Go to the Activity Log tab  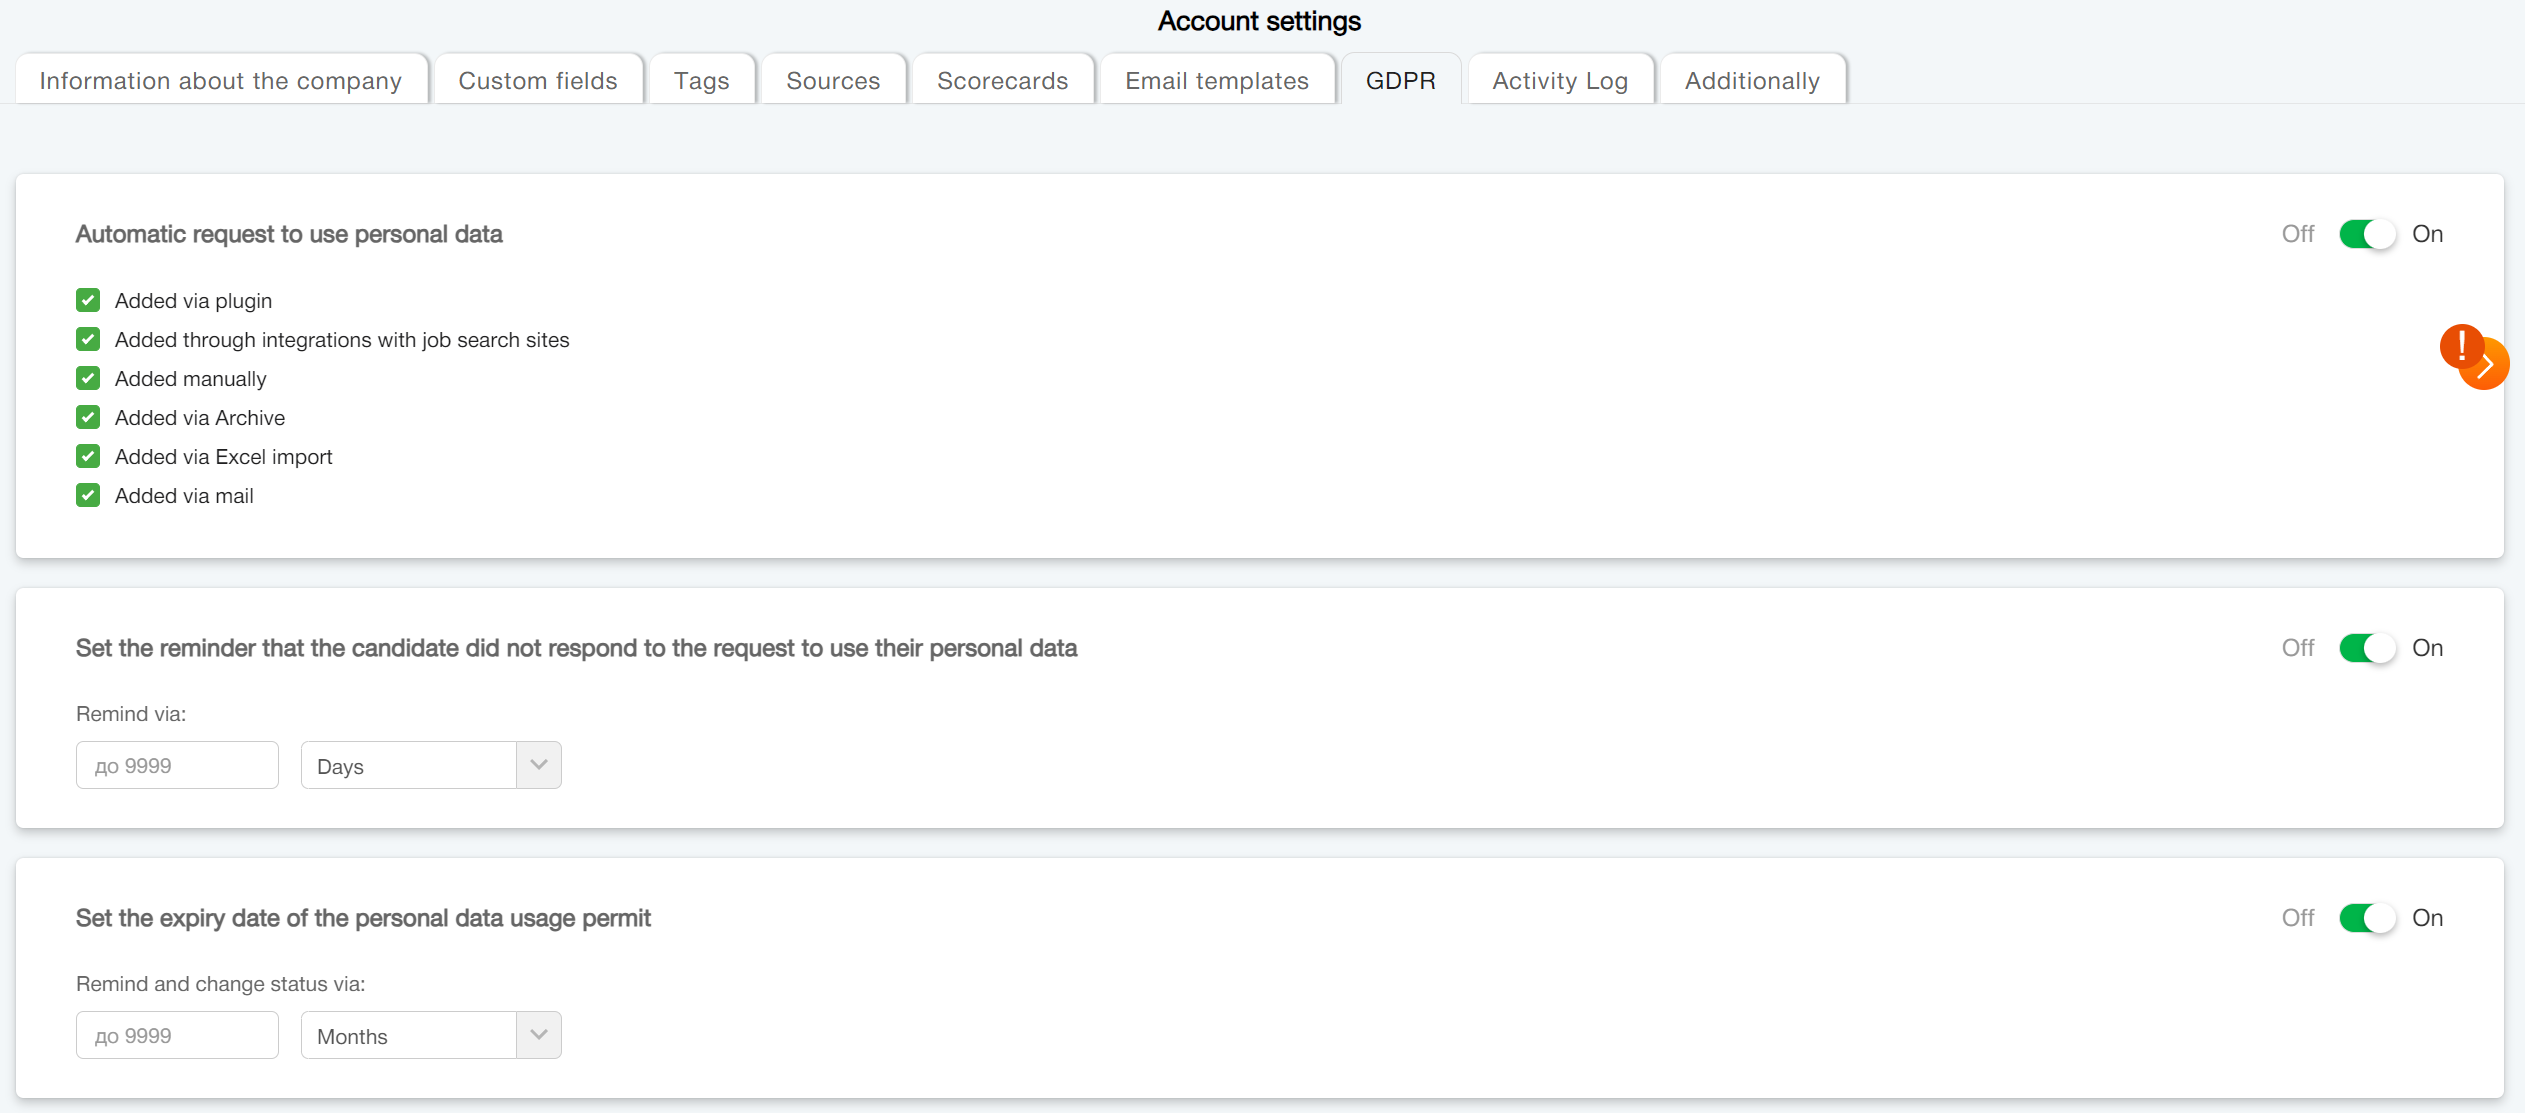pos(1559,80)
